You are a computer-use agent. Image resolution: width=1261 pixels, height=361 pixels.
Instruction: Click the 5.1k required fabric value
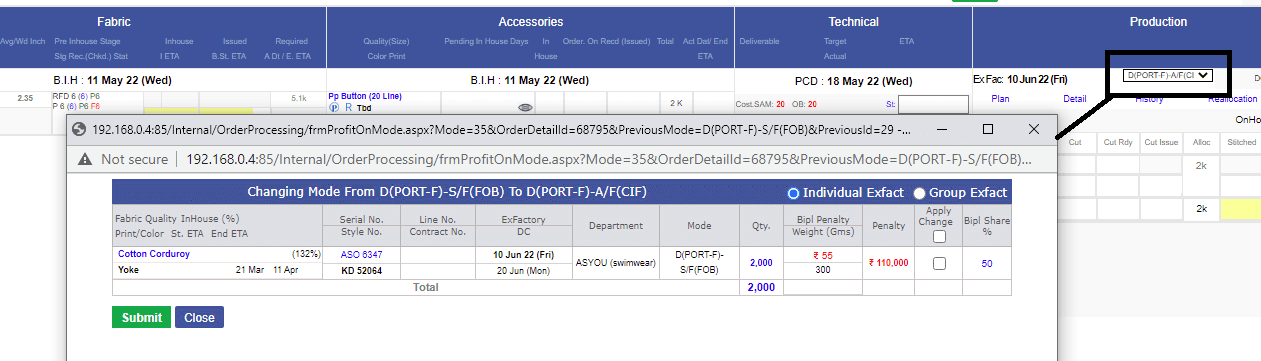(299, 99)
